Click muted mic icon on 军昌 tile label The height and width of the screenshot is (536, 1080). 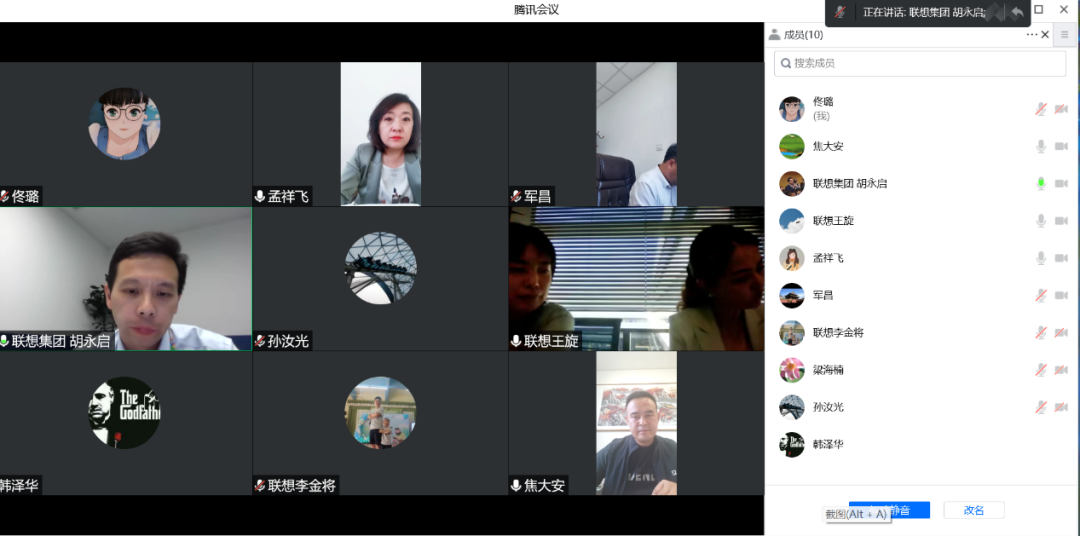point(516,197)
